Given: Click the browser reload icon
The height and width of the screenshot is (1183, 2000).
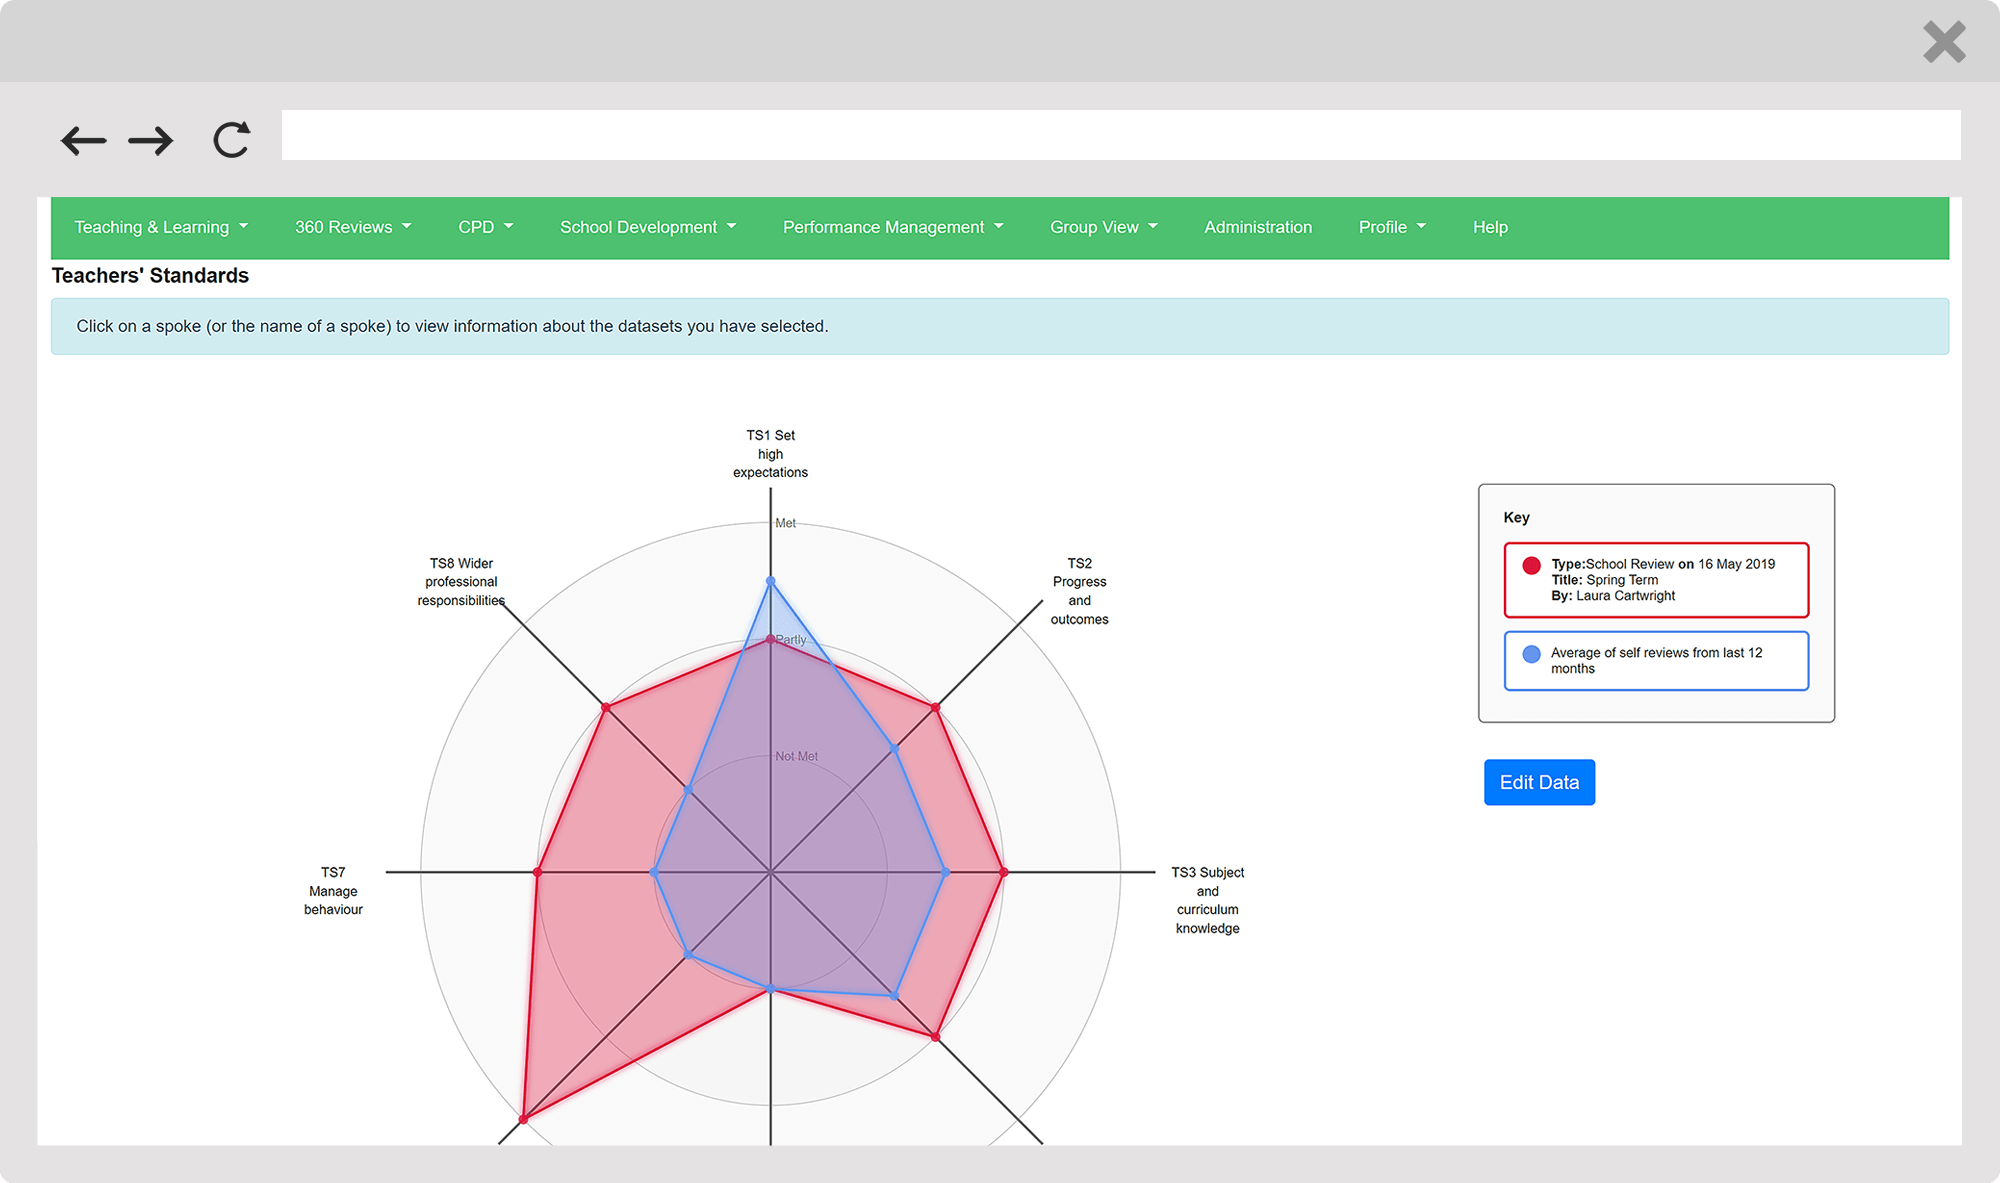Looking at the screenshot, I should coord(231,140).
